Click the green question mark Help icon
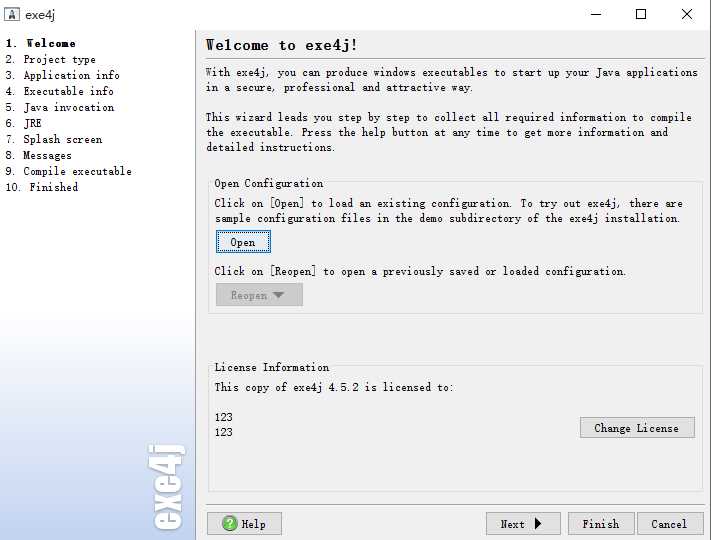The height and width of the screenshot is (540, 711). point(230,523)
